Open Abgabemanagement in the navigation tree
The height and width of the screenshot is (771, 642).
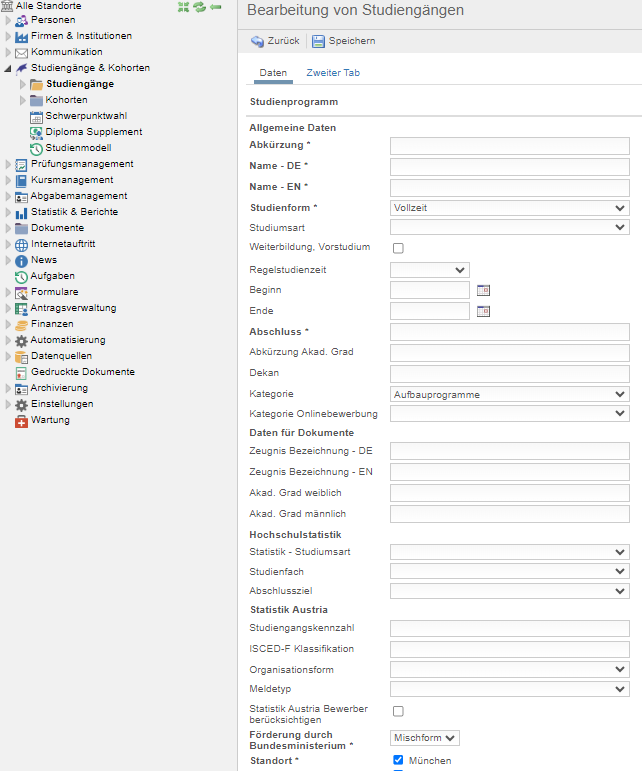[79, 196]
